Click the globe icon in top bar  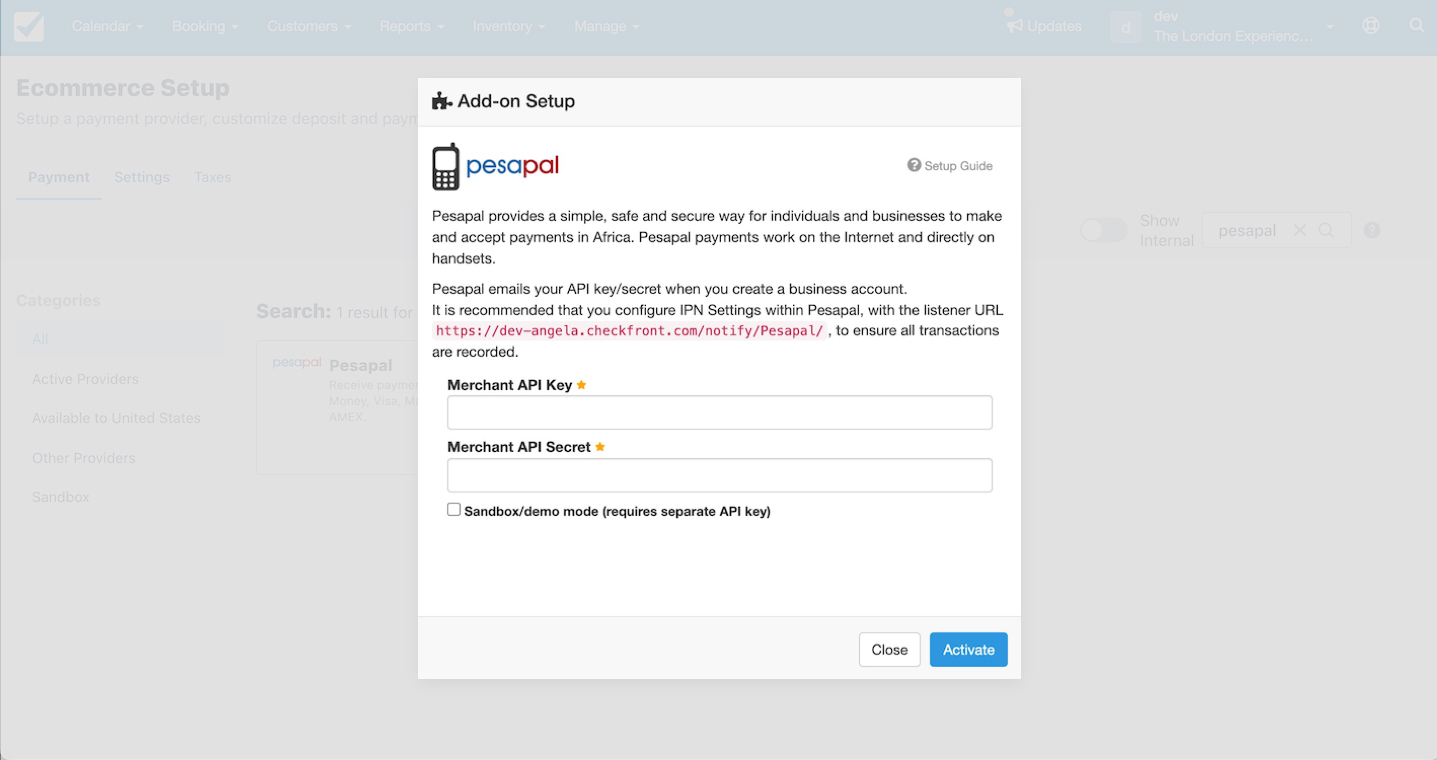[x=1371, y=26]
